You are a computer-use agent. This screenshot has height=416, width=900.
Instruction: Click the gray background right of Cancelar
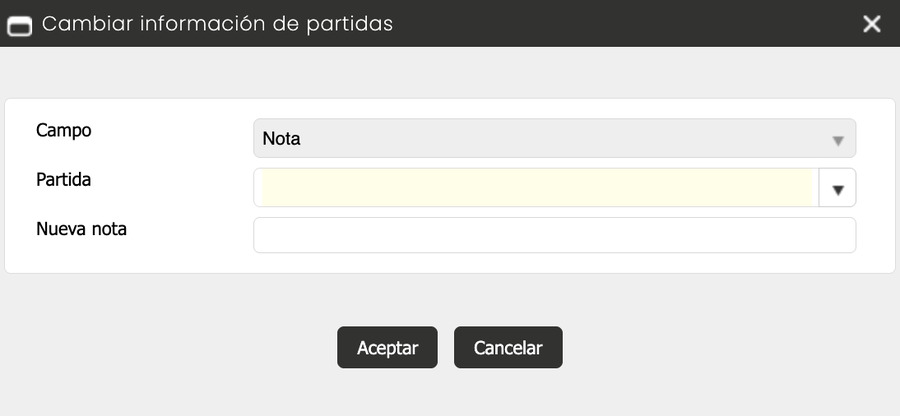720,347
